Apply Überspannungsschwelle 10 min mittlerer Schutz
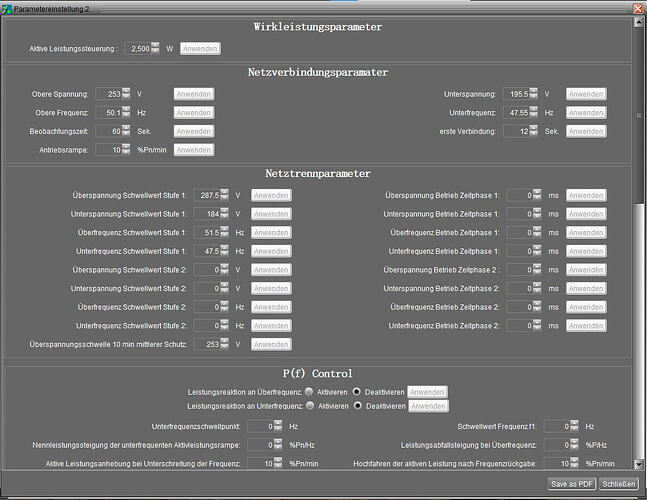The height and width of the screenshot is (500, 647). [271, 344]
